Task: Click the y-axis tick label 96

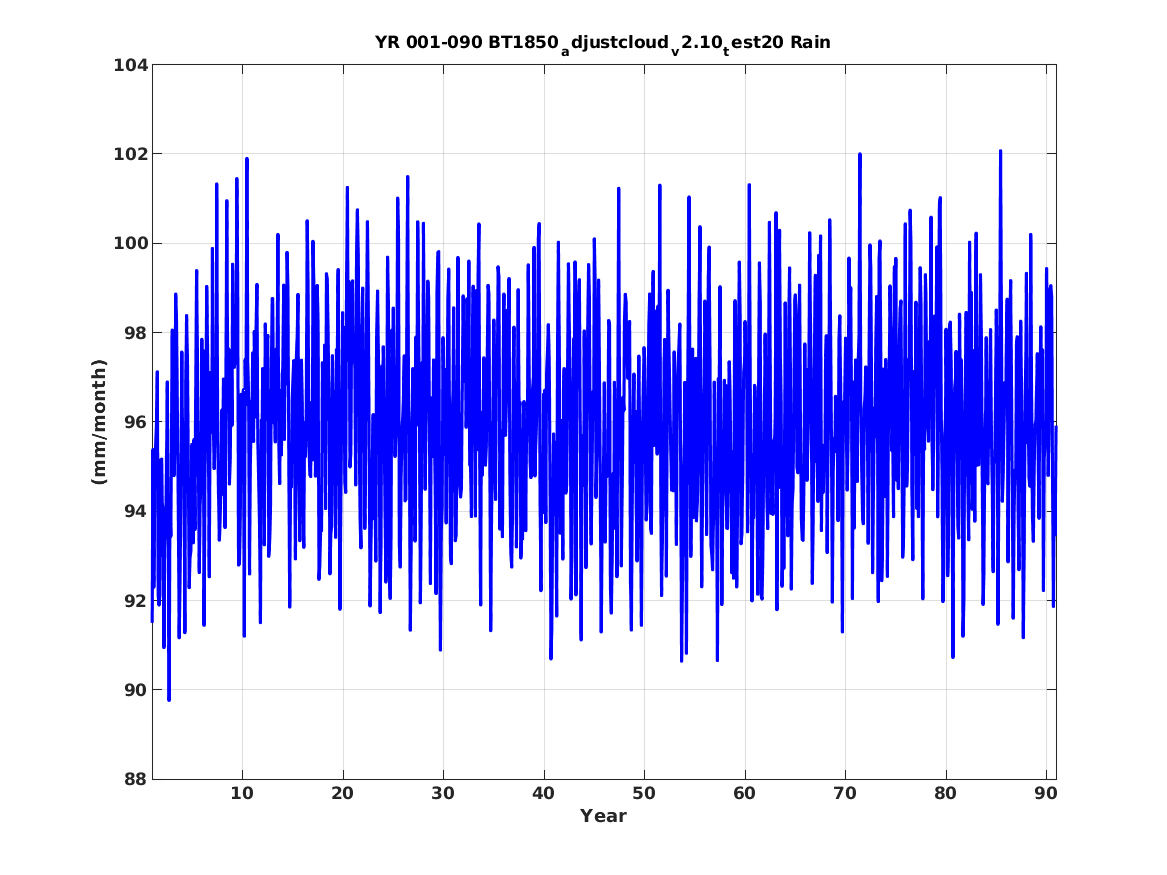Action: point(135,422)
